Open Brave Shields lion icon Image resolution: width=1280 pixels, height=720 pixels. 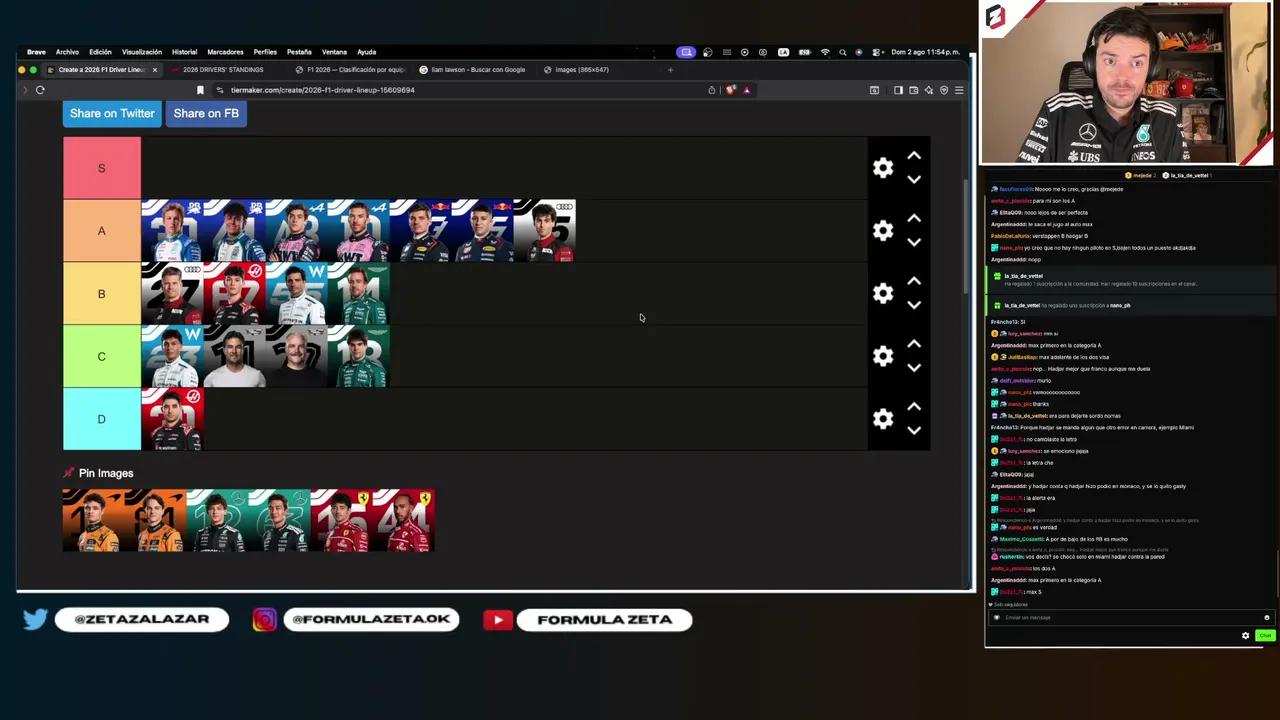pyautogui.click(x=731, y=90)
